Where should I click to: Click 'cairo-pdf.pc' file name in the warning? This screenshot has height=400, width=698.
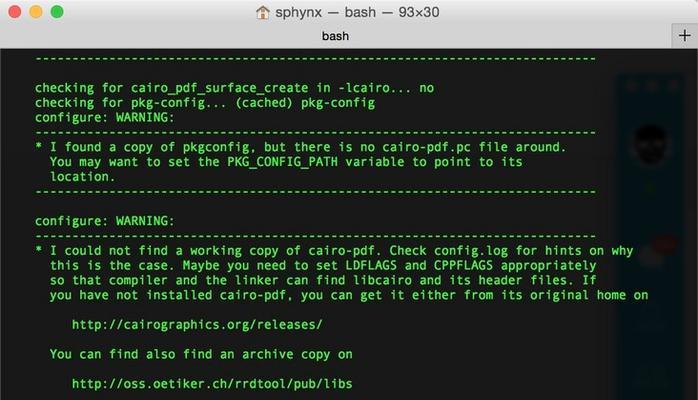pos(426,147)
